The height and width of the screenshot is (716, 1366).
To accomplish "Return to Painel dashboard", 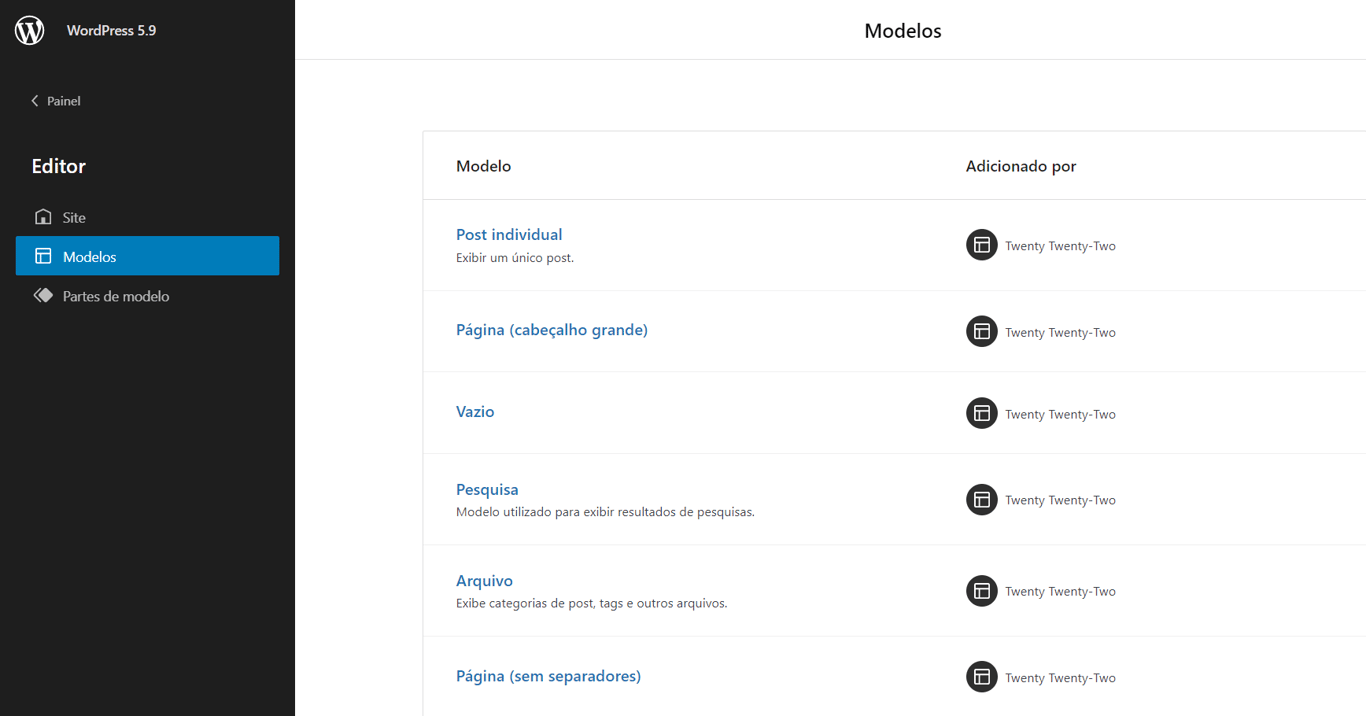I will click(63, 101).
